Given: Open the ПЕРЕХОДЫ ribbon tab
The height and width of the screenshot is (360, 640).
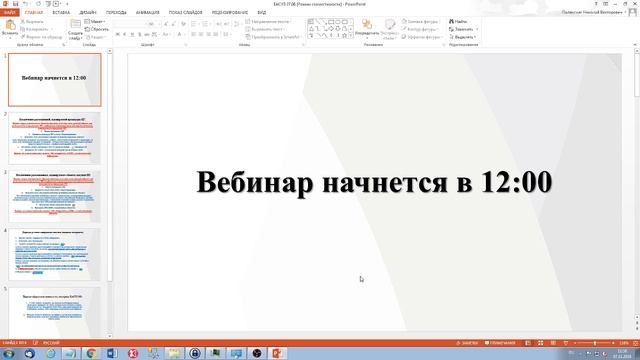Looking at the screenshot, I should 116,13.
